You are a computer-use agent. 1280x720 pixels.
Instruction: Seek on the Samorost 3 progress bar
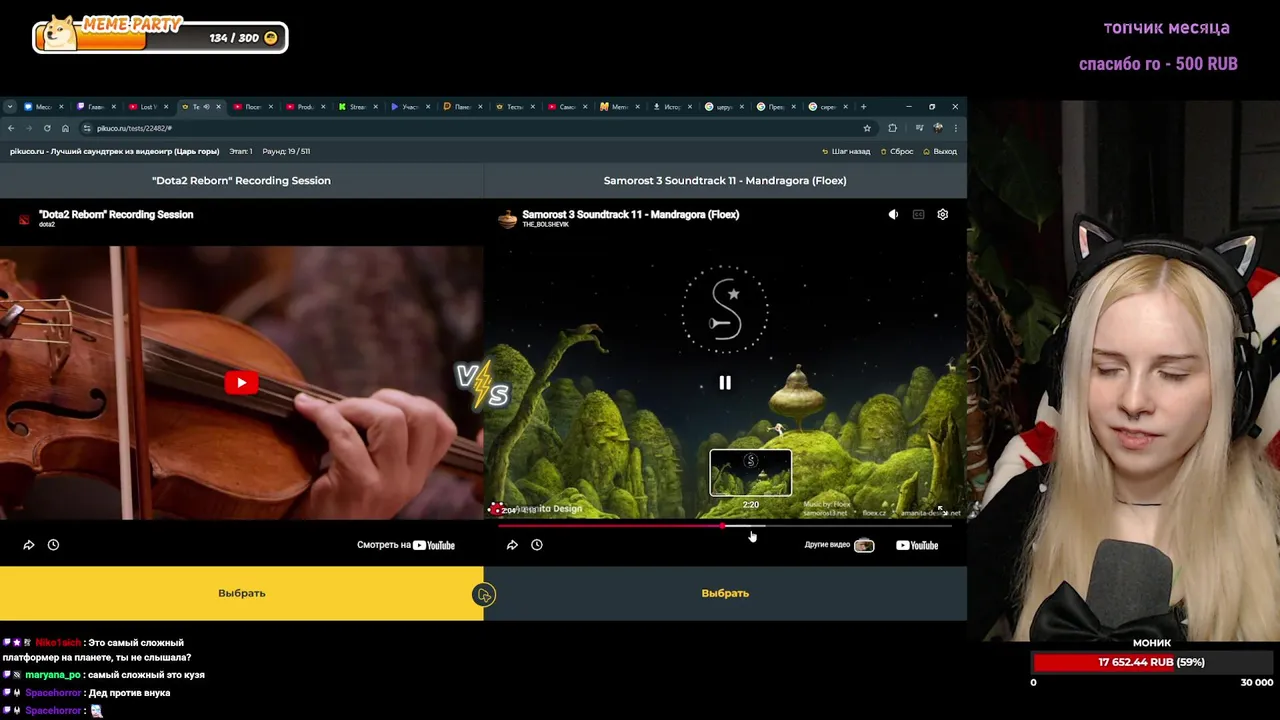pyautogui.click(x=725, y=525)
